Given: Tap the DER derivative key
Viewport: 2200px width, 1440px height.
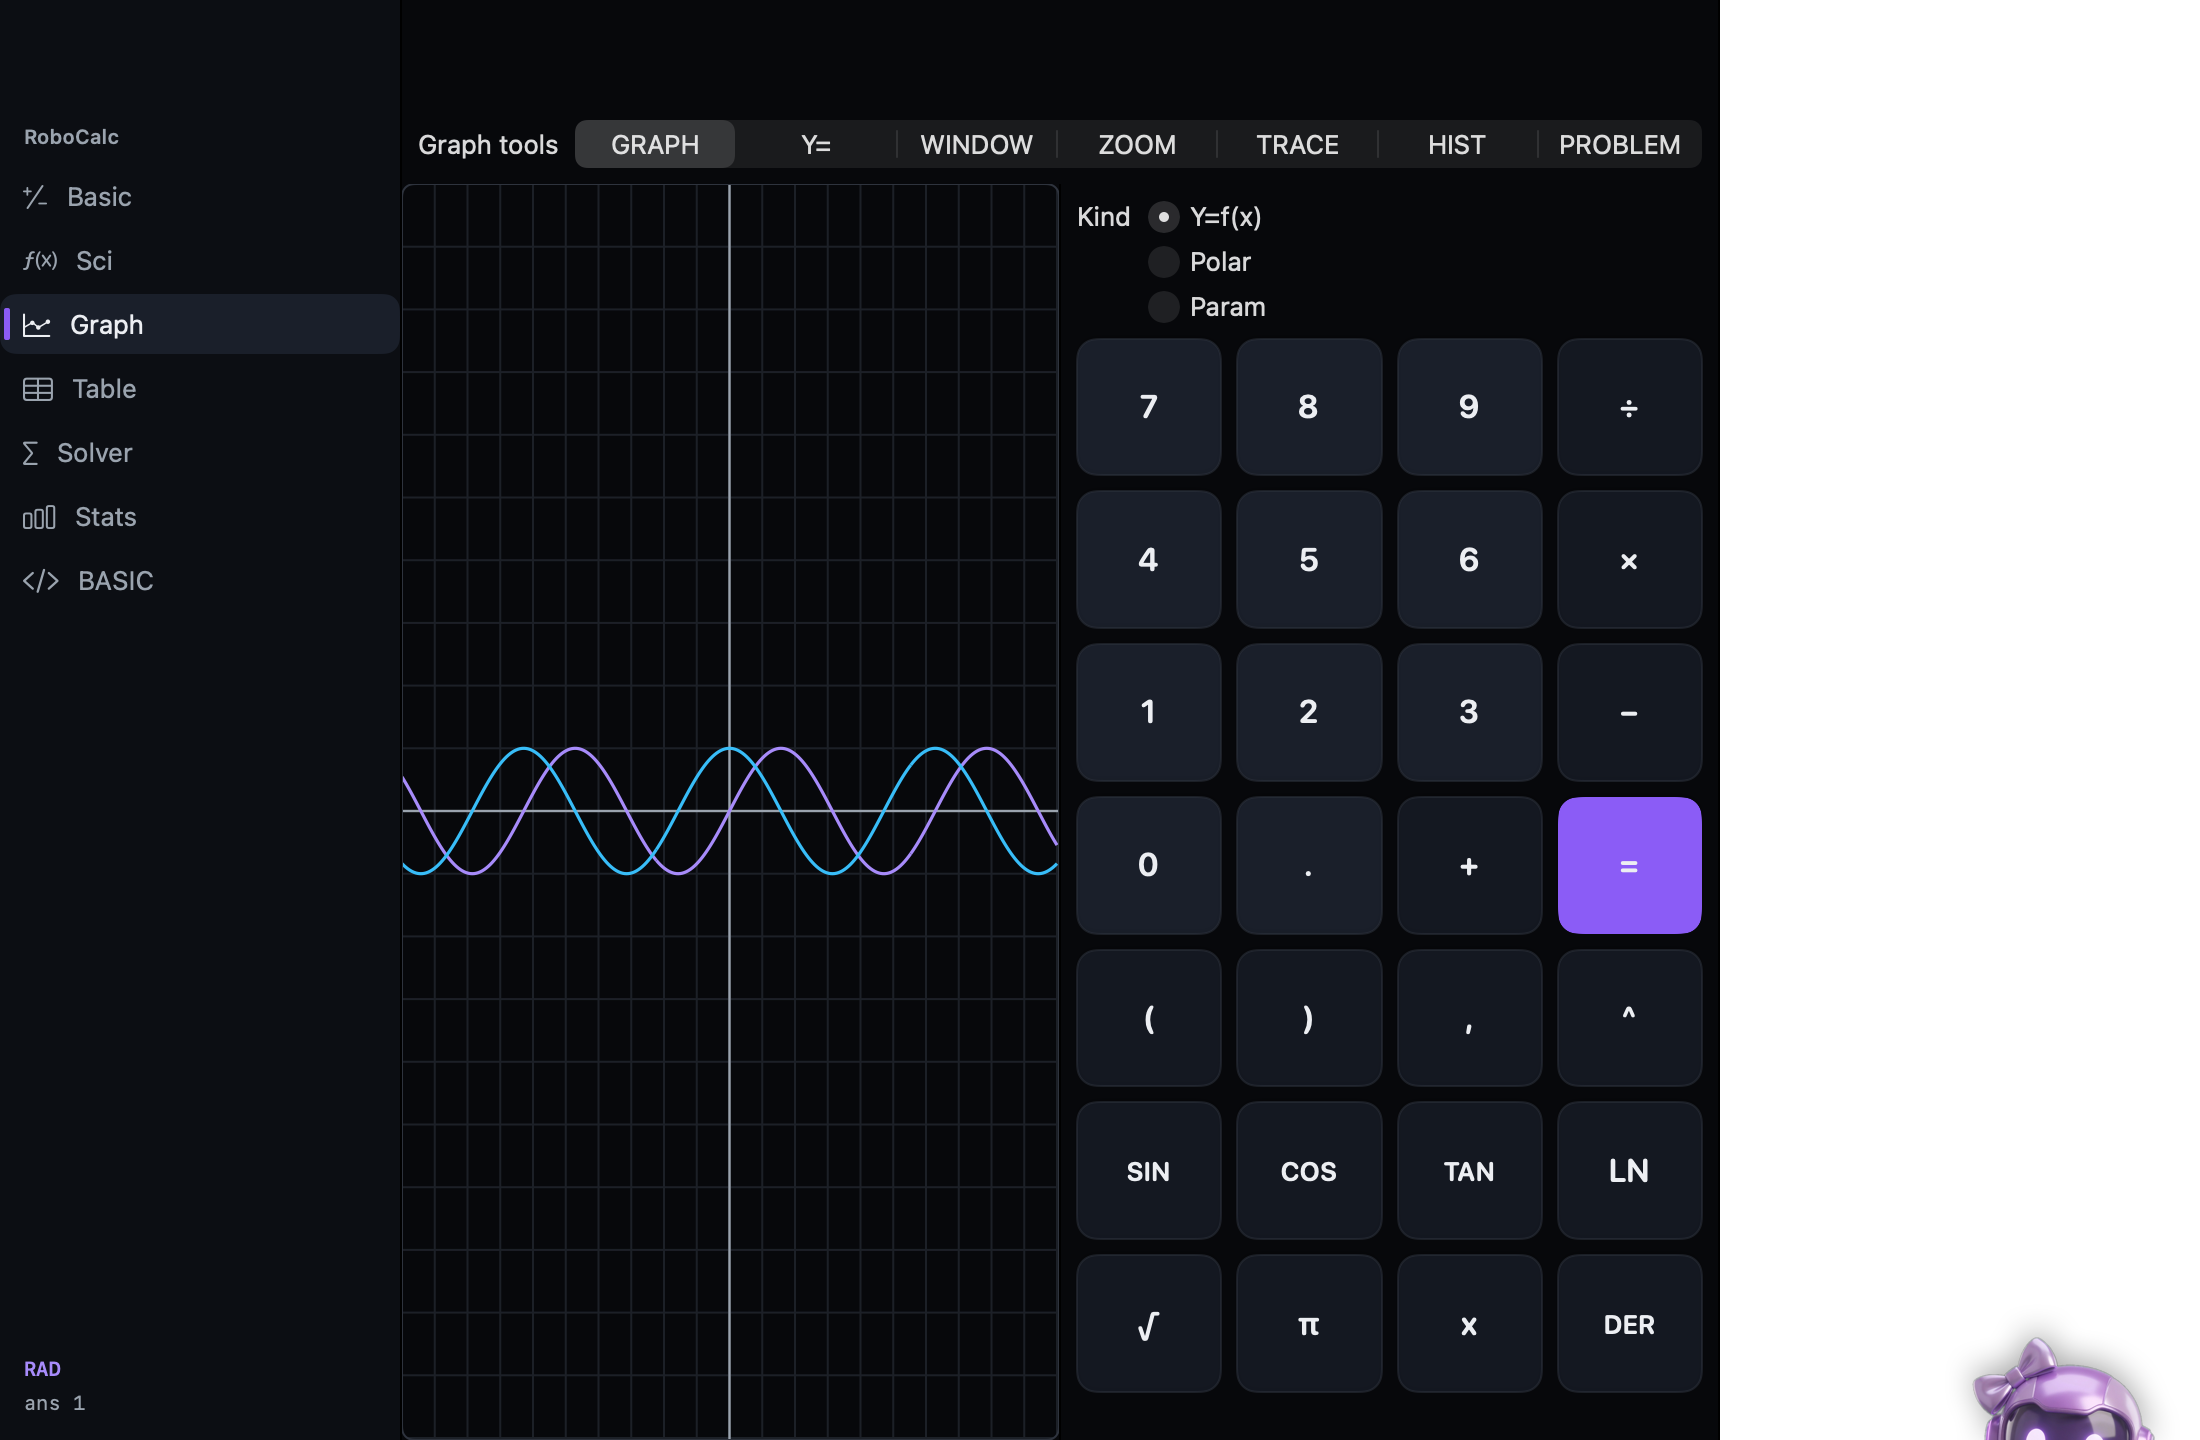Looking at the screenshot, I should (x=1629, y=1324).
